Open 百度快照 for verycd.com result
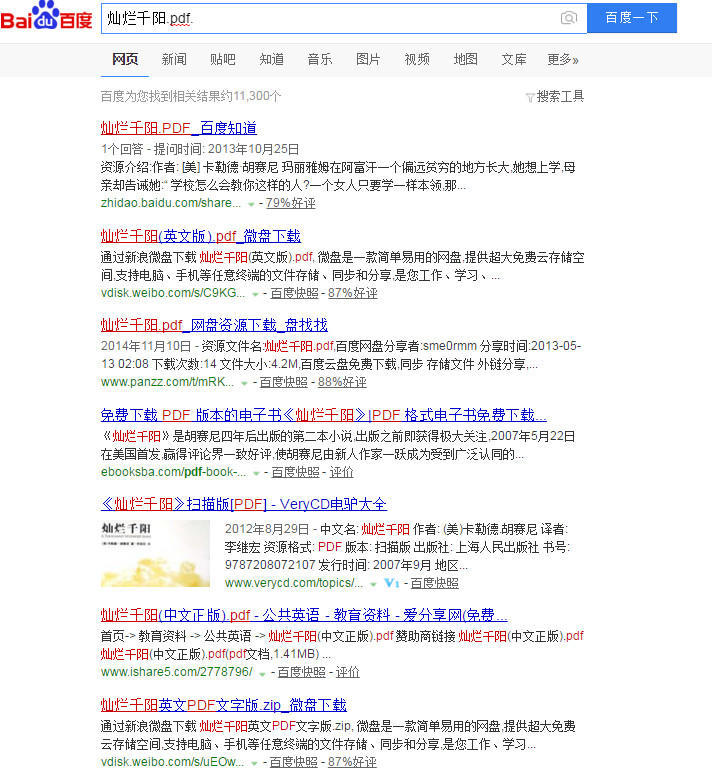The width and height of the screenshot is (712, 776). [434, 583]
